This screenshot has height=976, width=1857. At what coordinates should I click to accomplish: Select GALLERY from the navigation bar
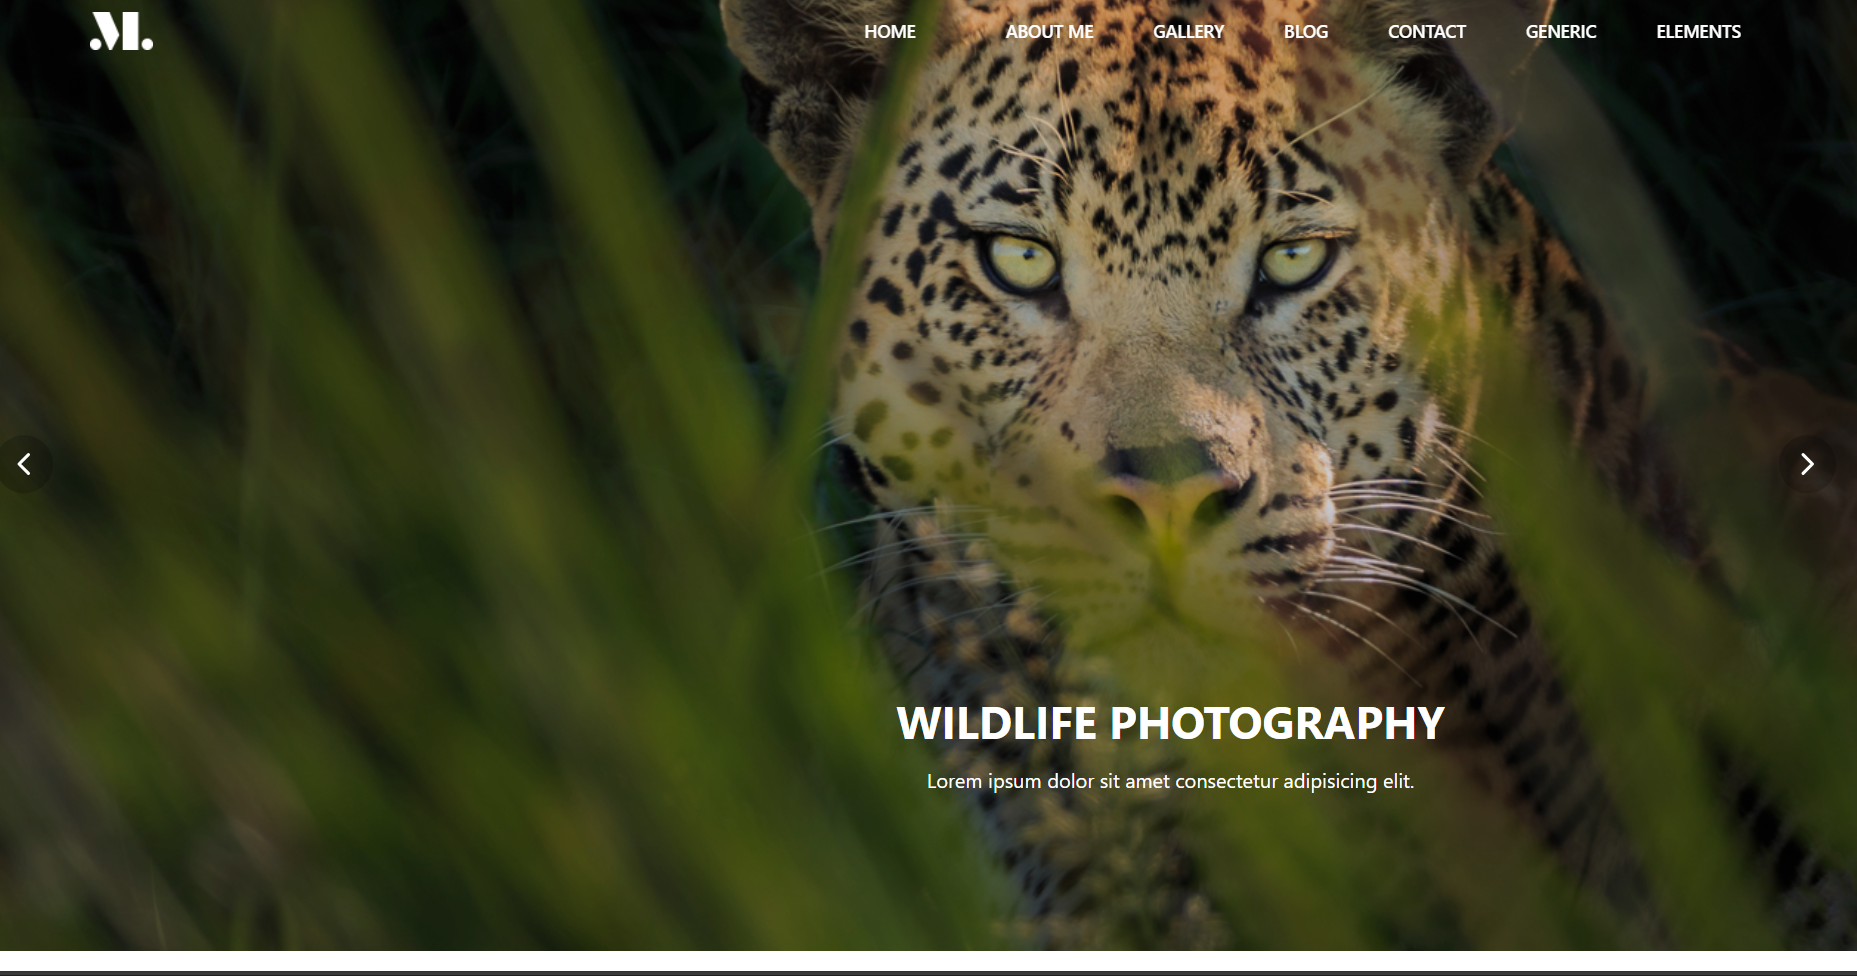pyautogui.click(x=1188, y=31)
